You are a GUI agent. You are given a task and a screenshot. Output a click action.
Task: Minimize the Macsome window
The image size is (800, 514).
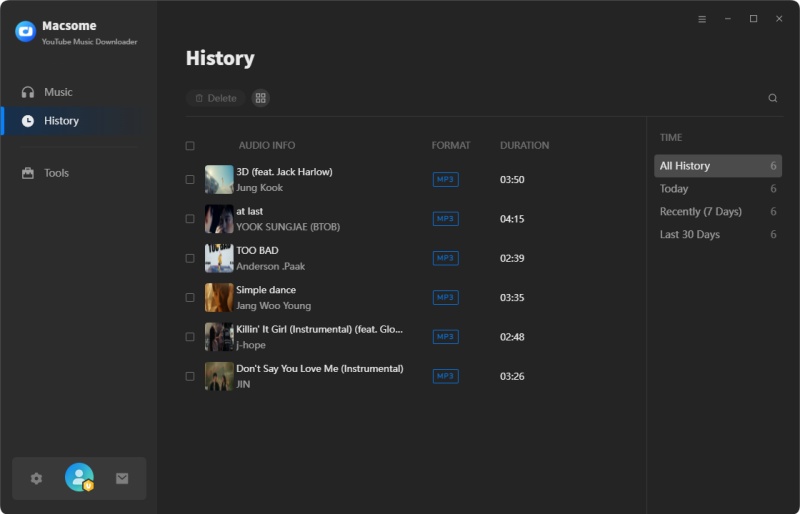pos(728,19)
